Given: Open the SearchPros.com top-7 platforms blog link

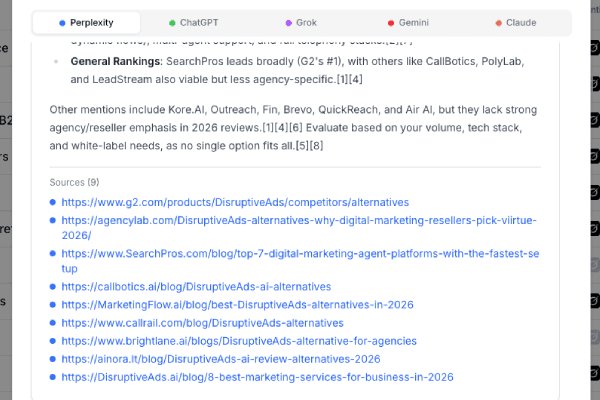Looking at the screenshot, I should (x=300, y=261).
